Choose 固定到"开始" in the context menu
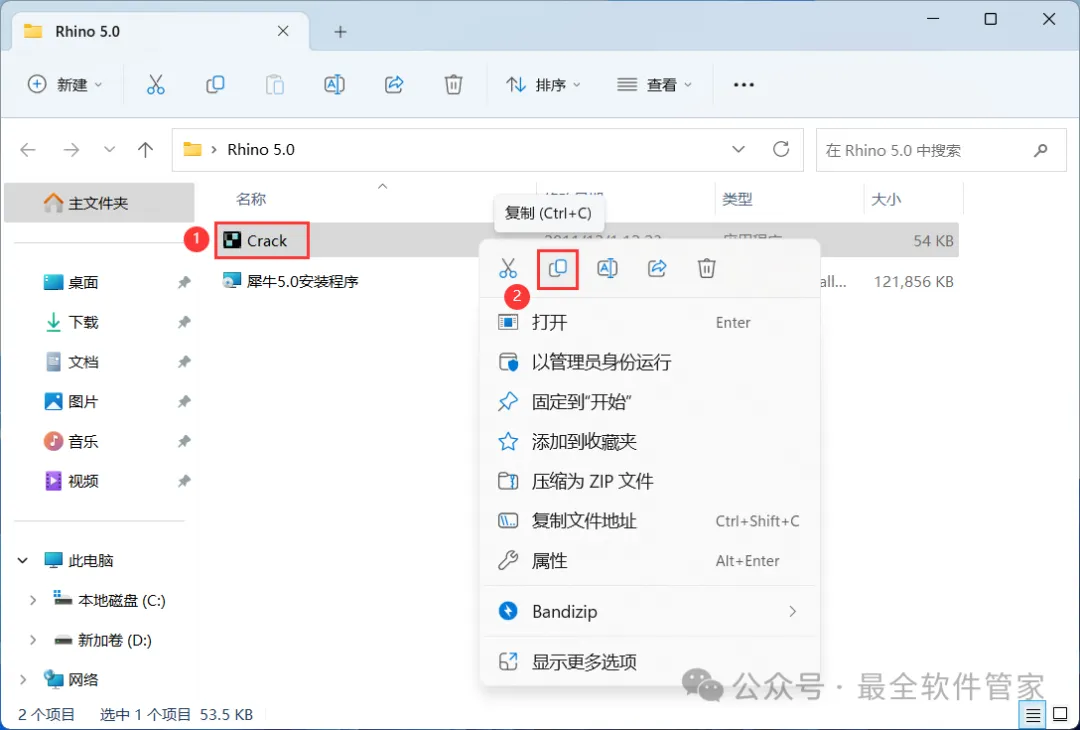 click(x=650, y=402)
